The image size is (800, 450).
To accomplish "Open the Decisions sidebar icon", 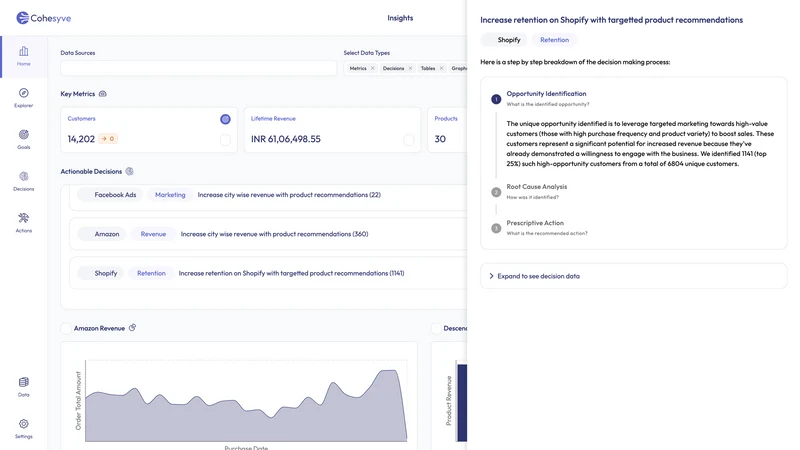I will click(23, 181).
